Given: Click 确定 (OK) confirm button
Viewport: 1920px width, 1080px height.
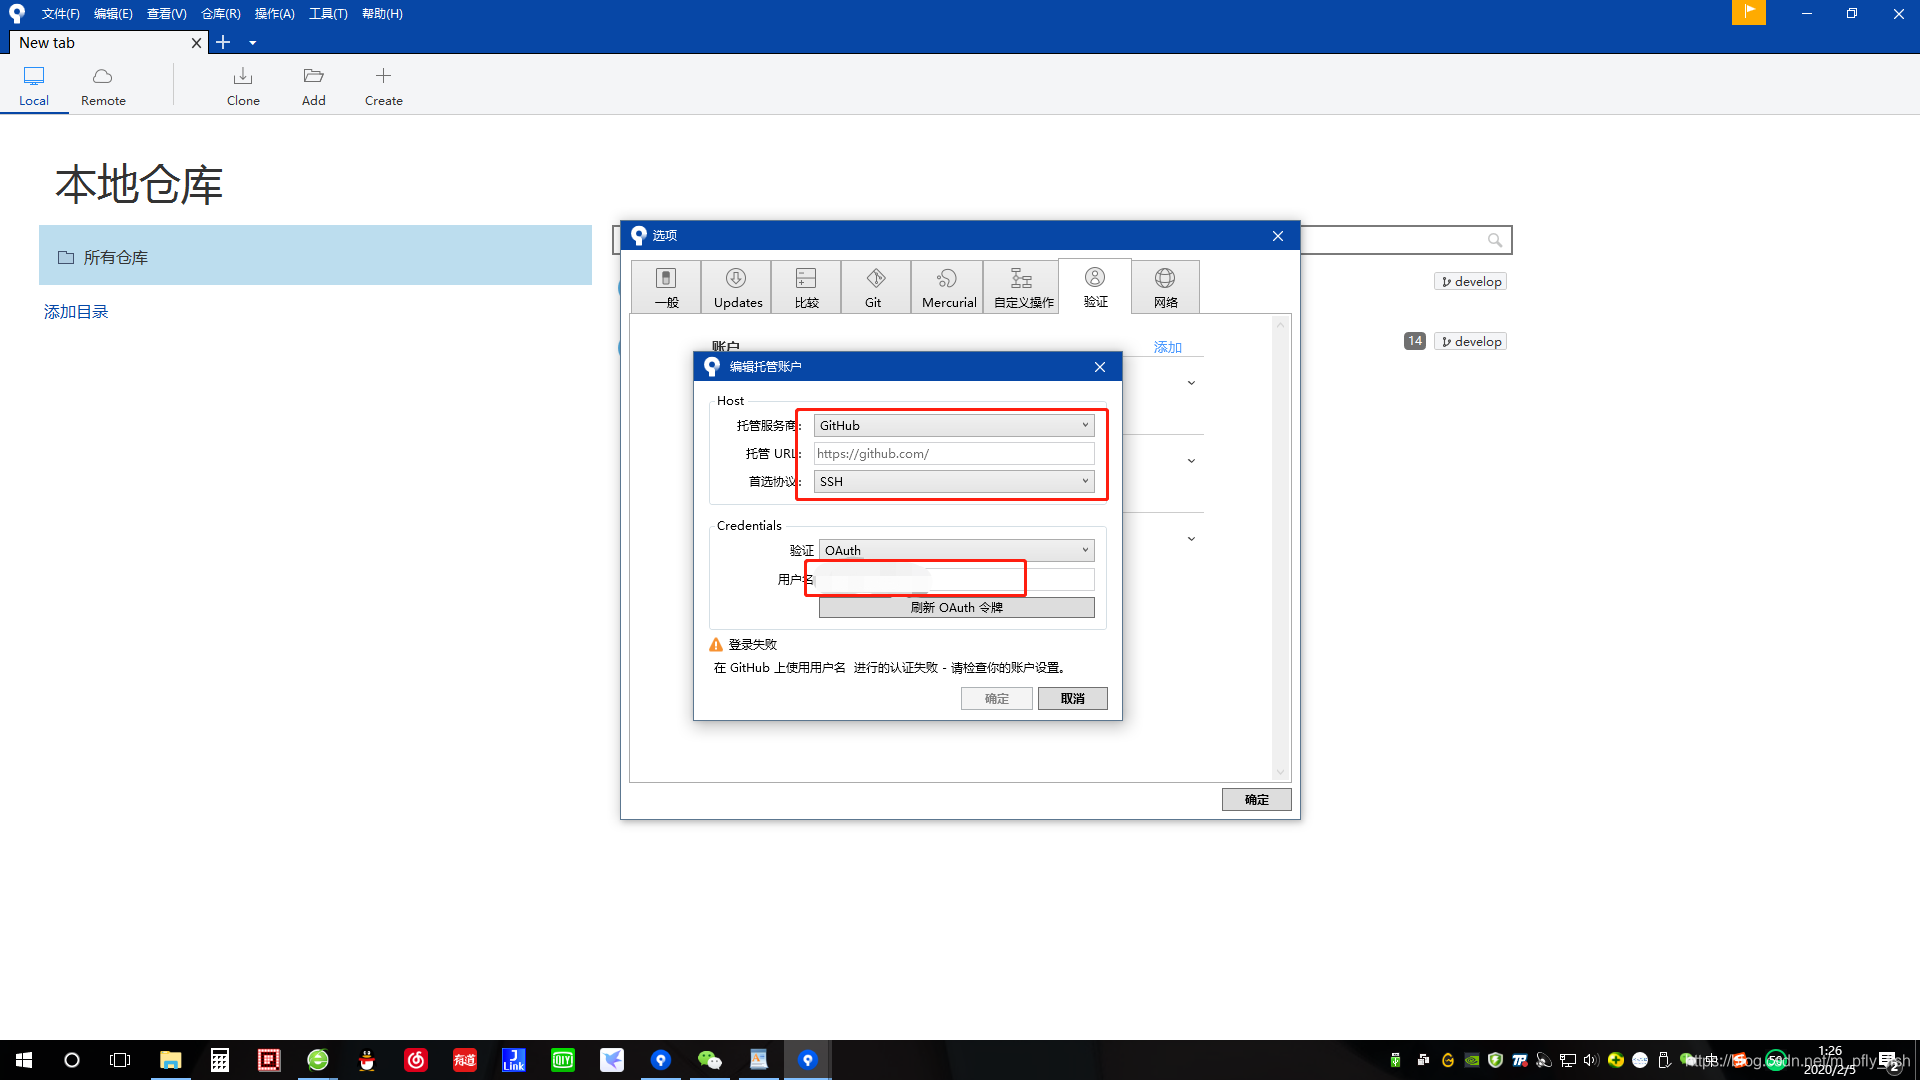Looking at the screenshot, I should [997, 698].
